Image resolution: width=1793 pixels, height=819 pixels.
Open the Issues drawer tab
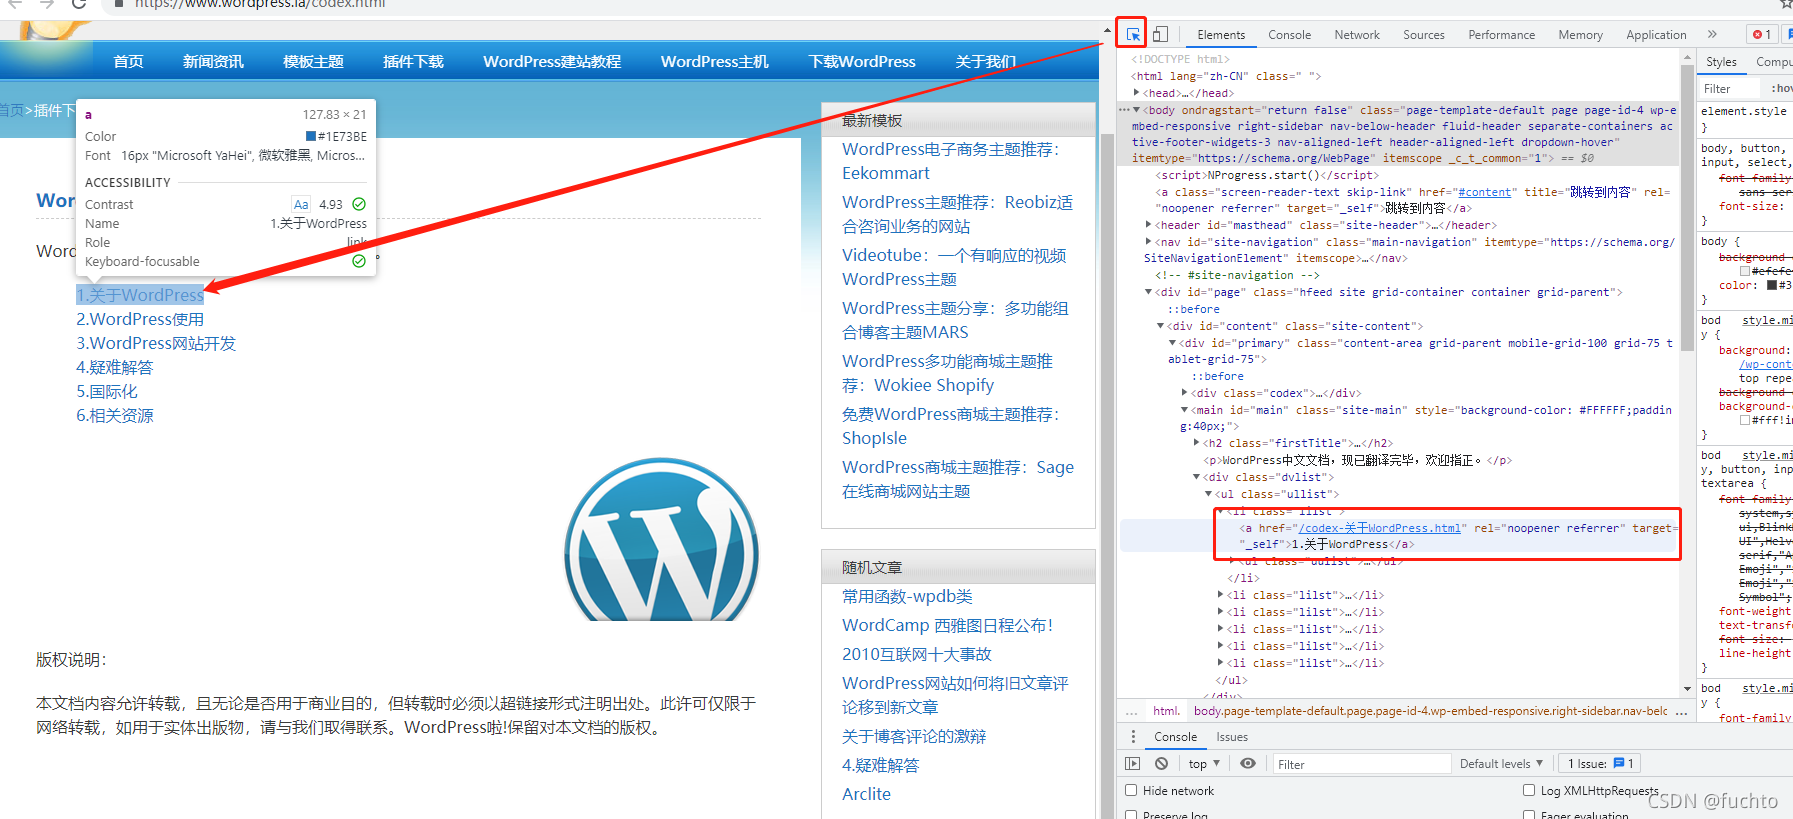coord(1231,737)
